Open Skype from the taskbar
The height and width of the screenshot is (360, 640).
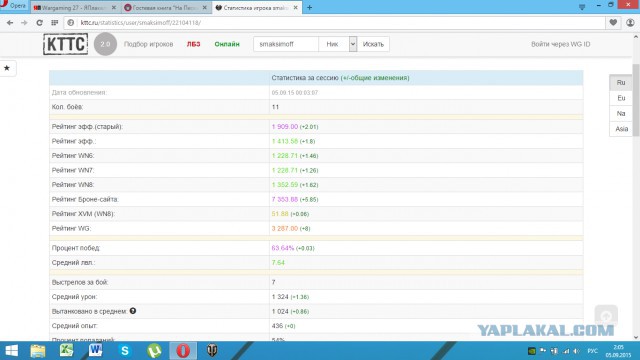click(124, 351)
